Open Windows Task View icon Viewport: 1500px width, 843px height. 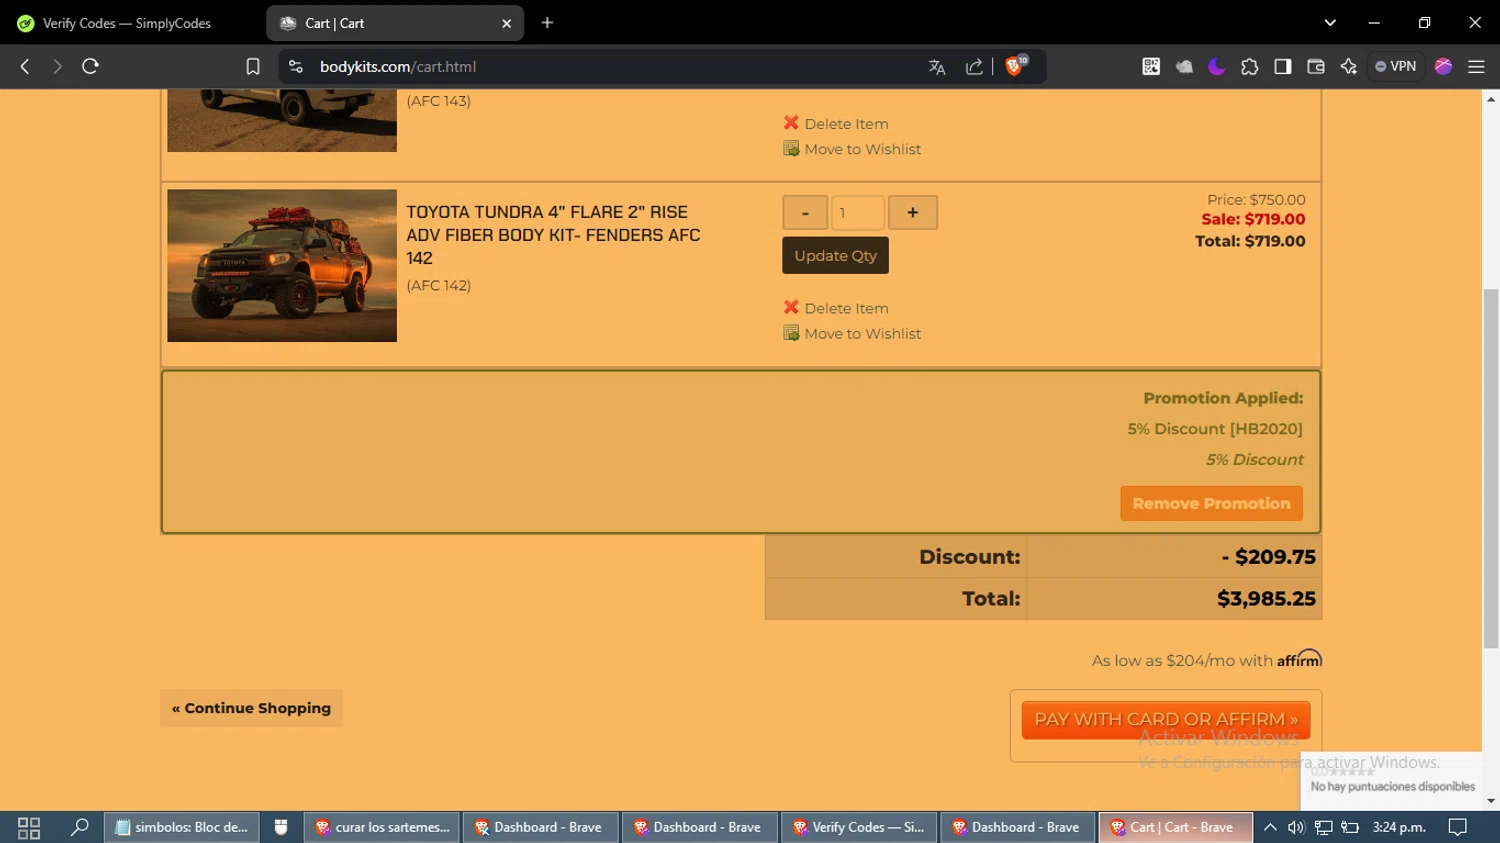tap(29, 827)
